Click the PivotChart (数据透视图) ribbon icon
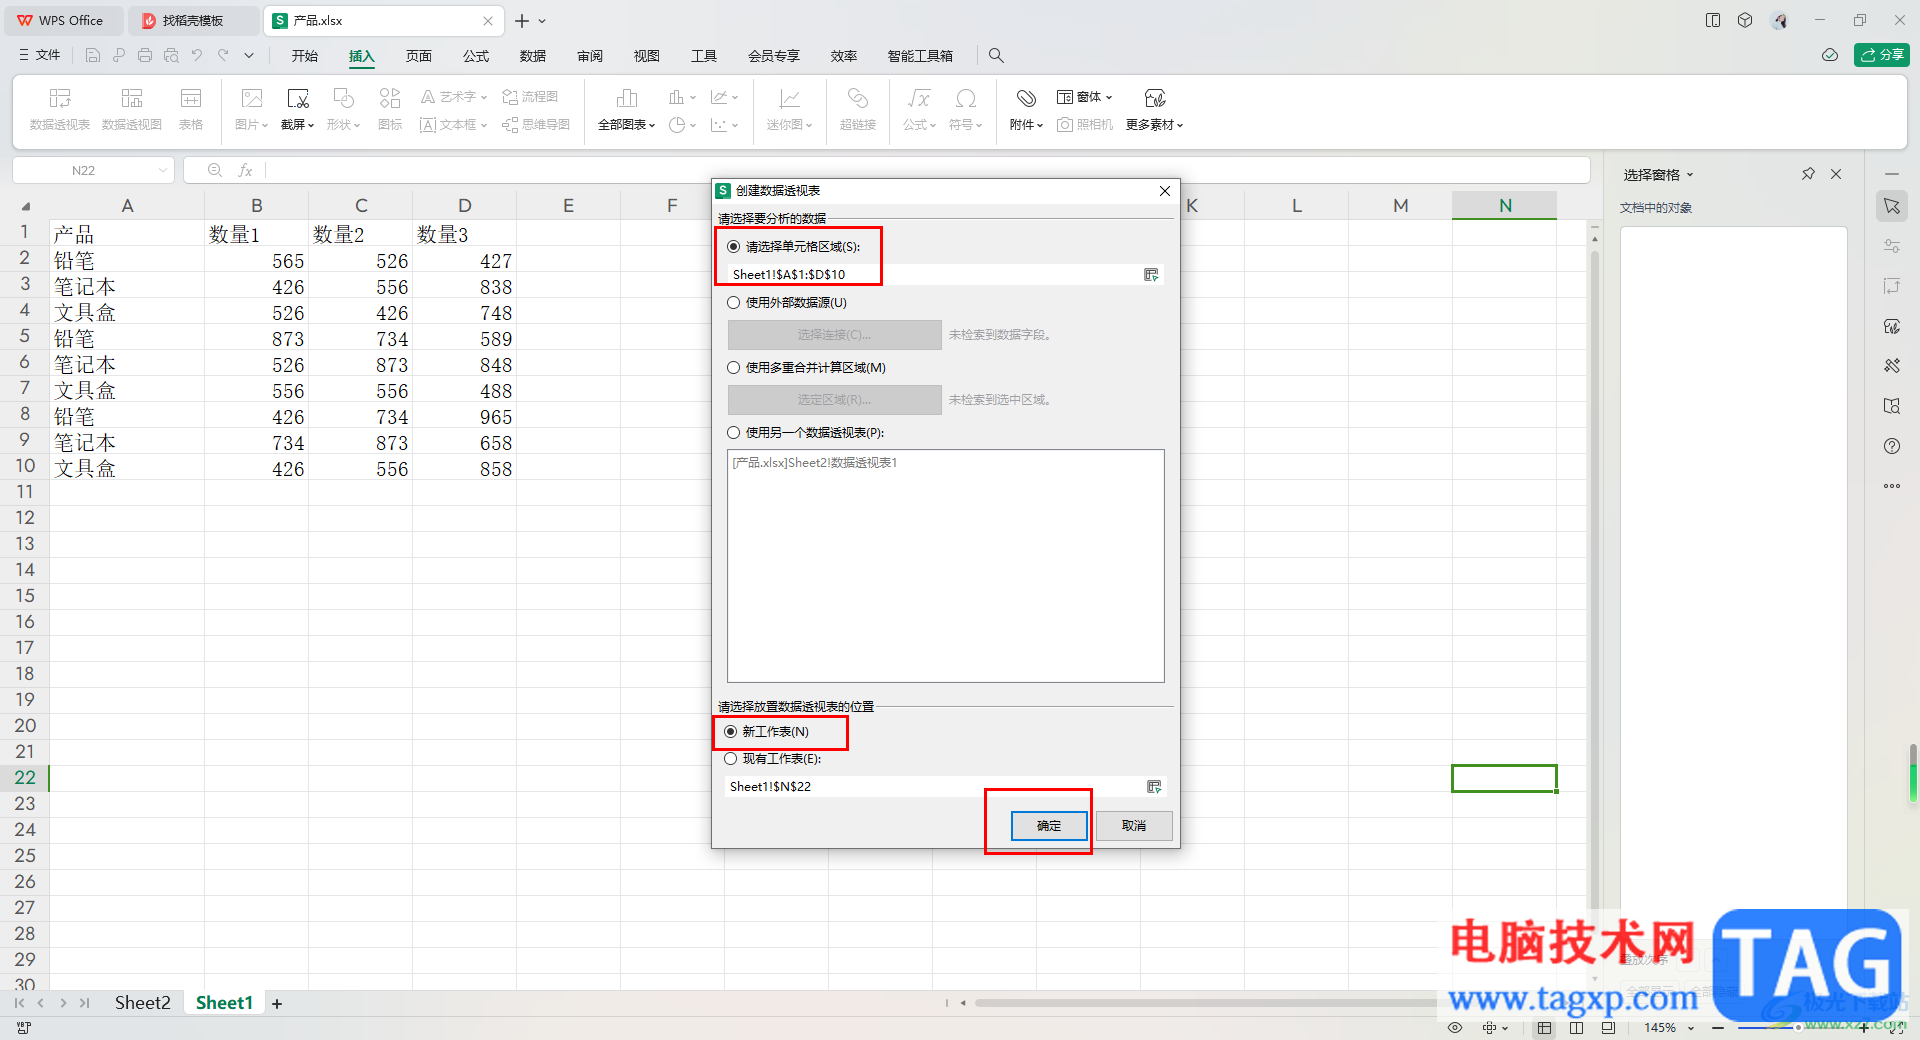 (x=132, y=108)
